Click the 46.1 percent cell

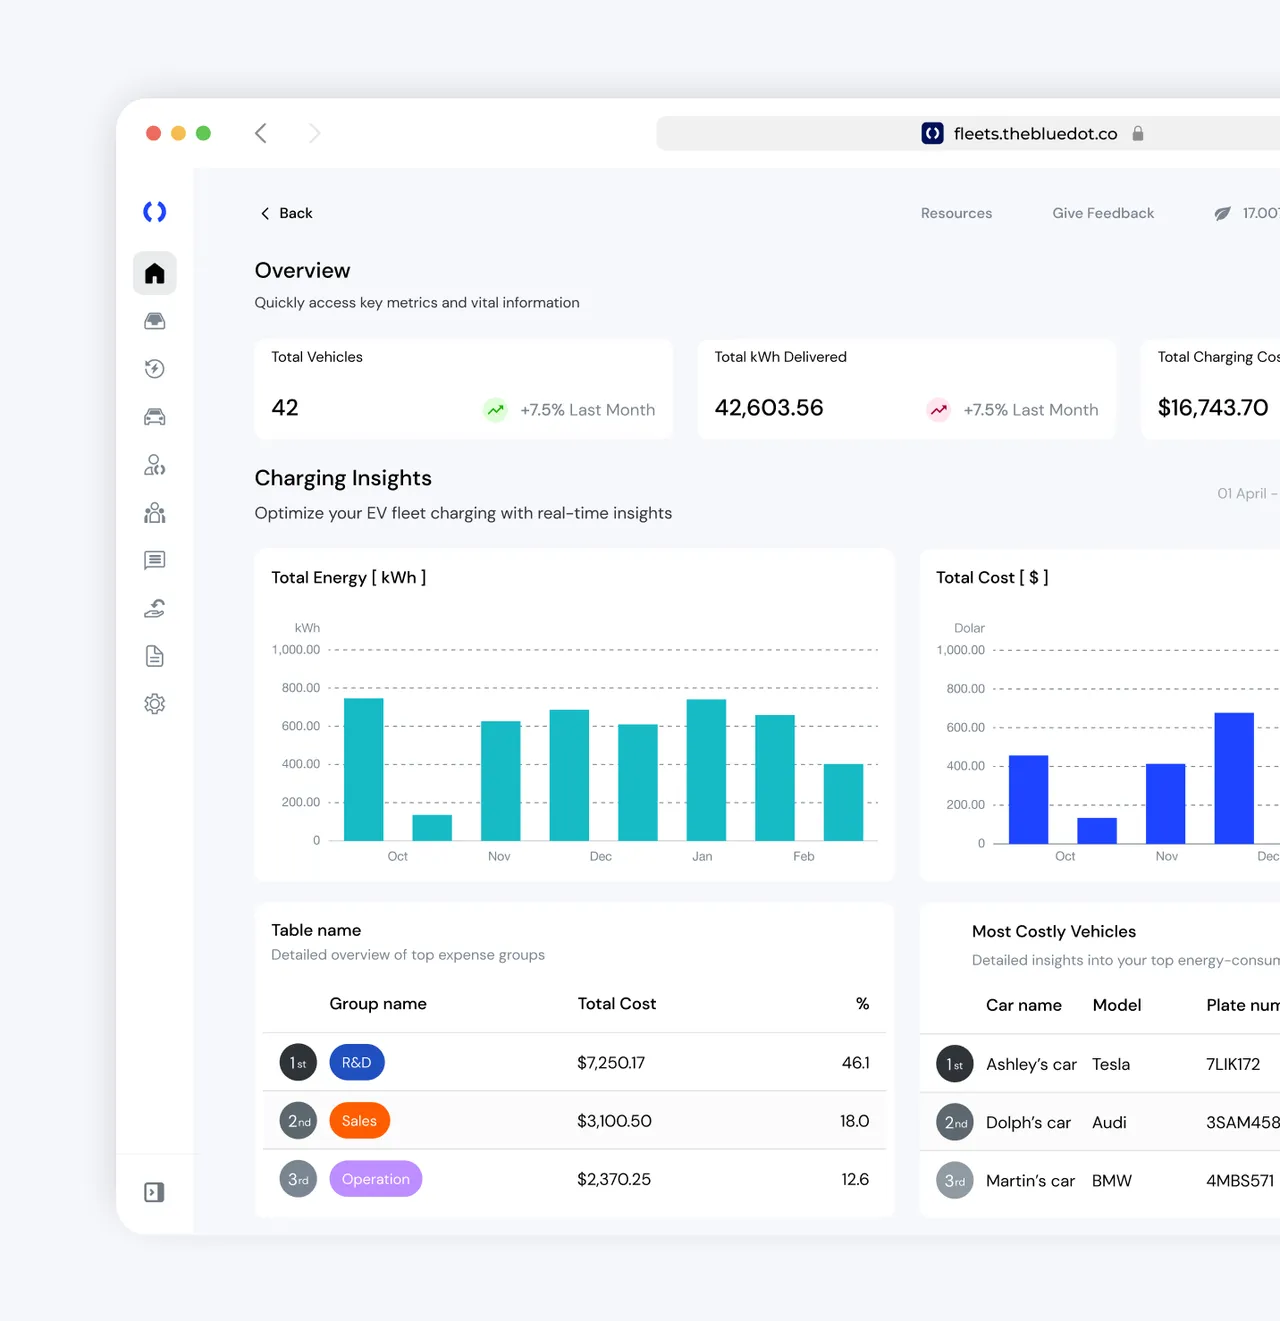tap(856, 1062)
